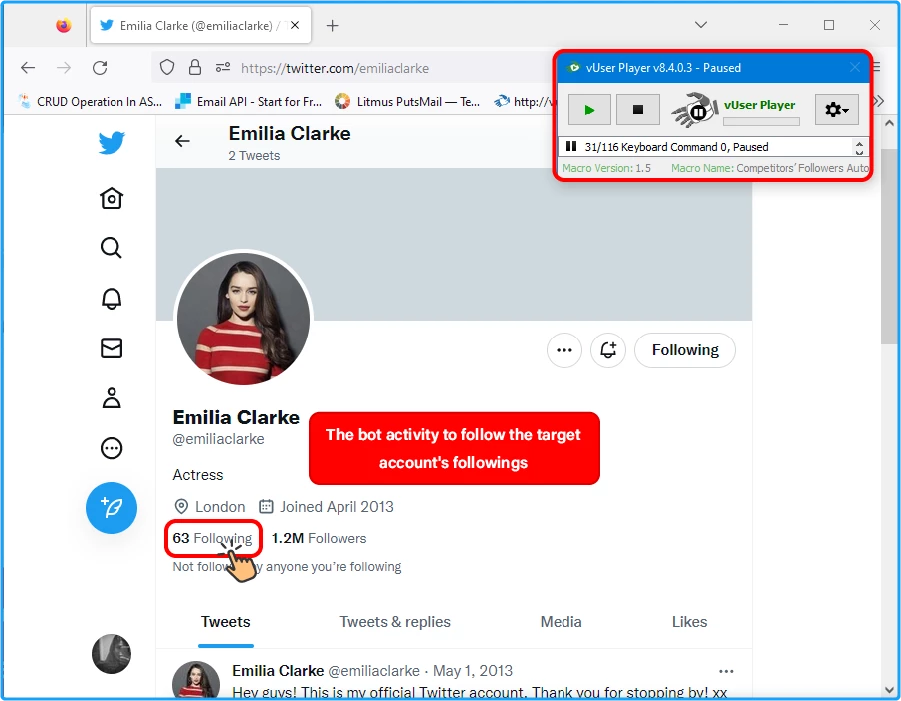
Task: Close the Emilia Clarke browser tab
Action: tap(295, 25)
